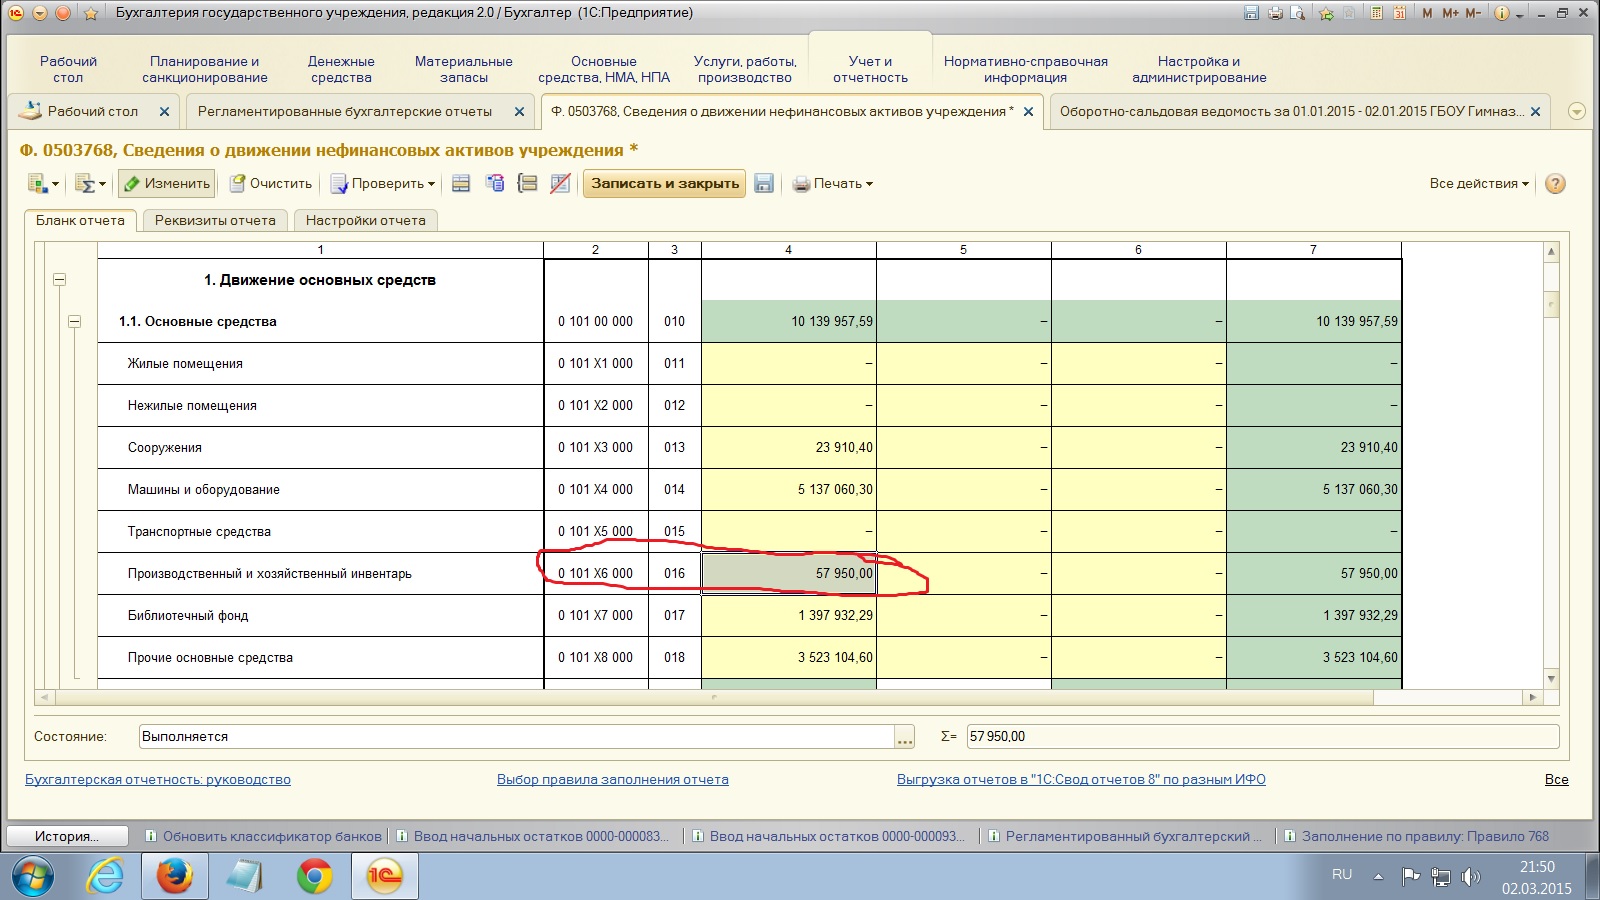
Task: Expand the Все действия dropdown
Action: [x=1479, y=183]
